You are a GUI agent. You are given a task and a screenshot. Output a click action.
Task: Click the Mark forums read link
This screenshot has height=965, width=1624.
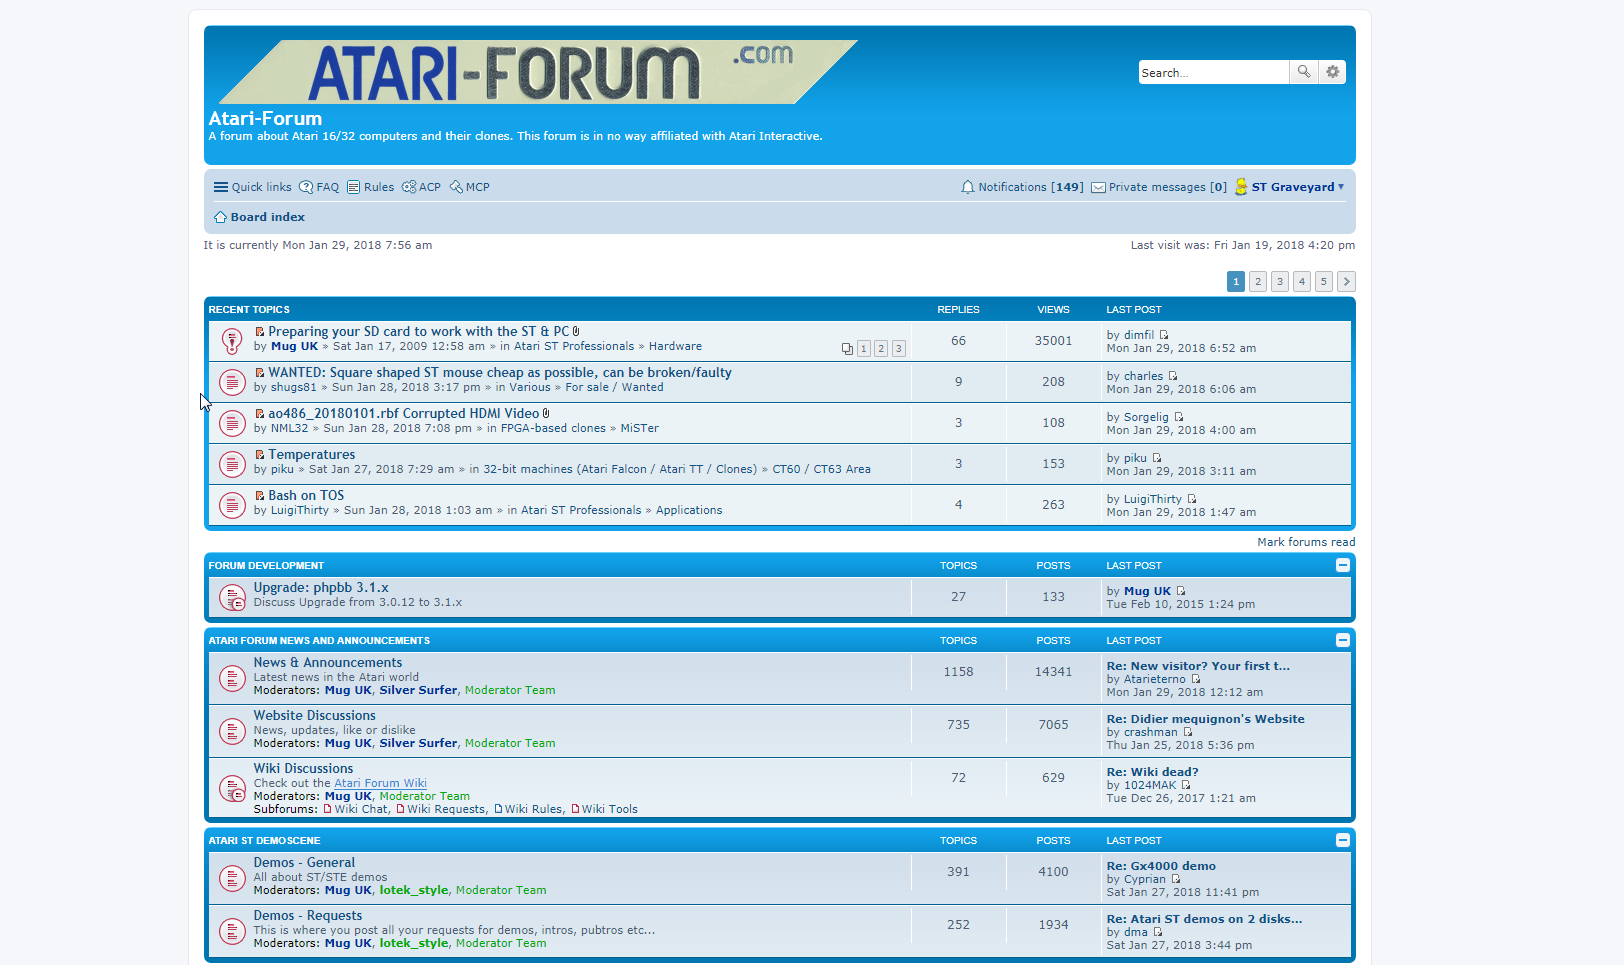(1305, 542)
